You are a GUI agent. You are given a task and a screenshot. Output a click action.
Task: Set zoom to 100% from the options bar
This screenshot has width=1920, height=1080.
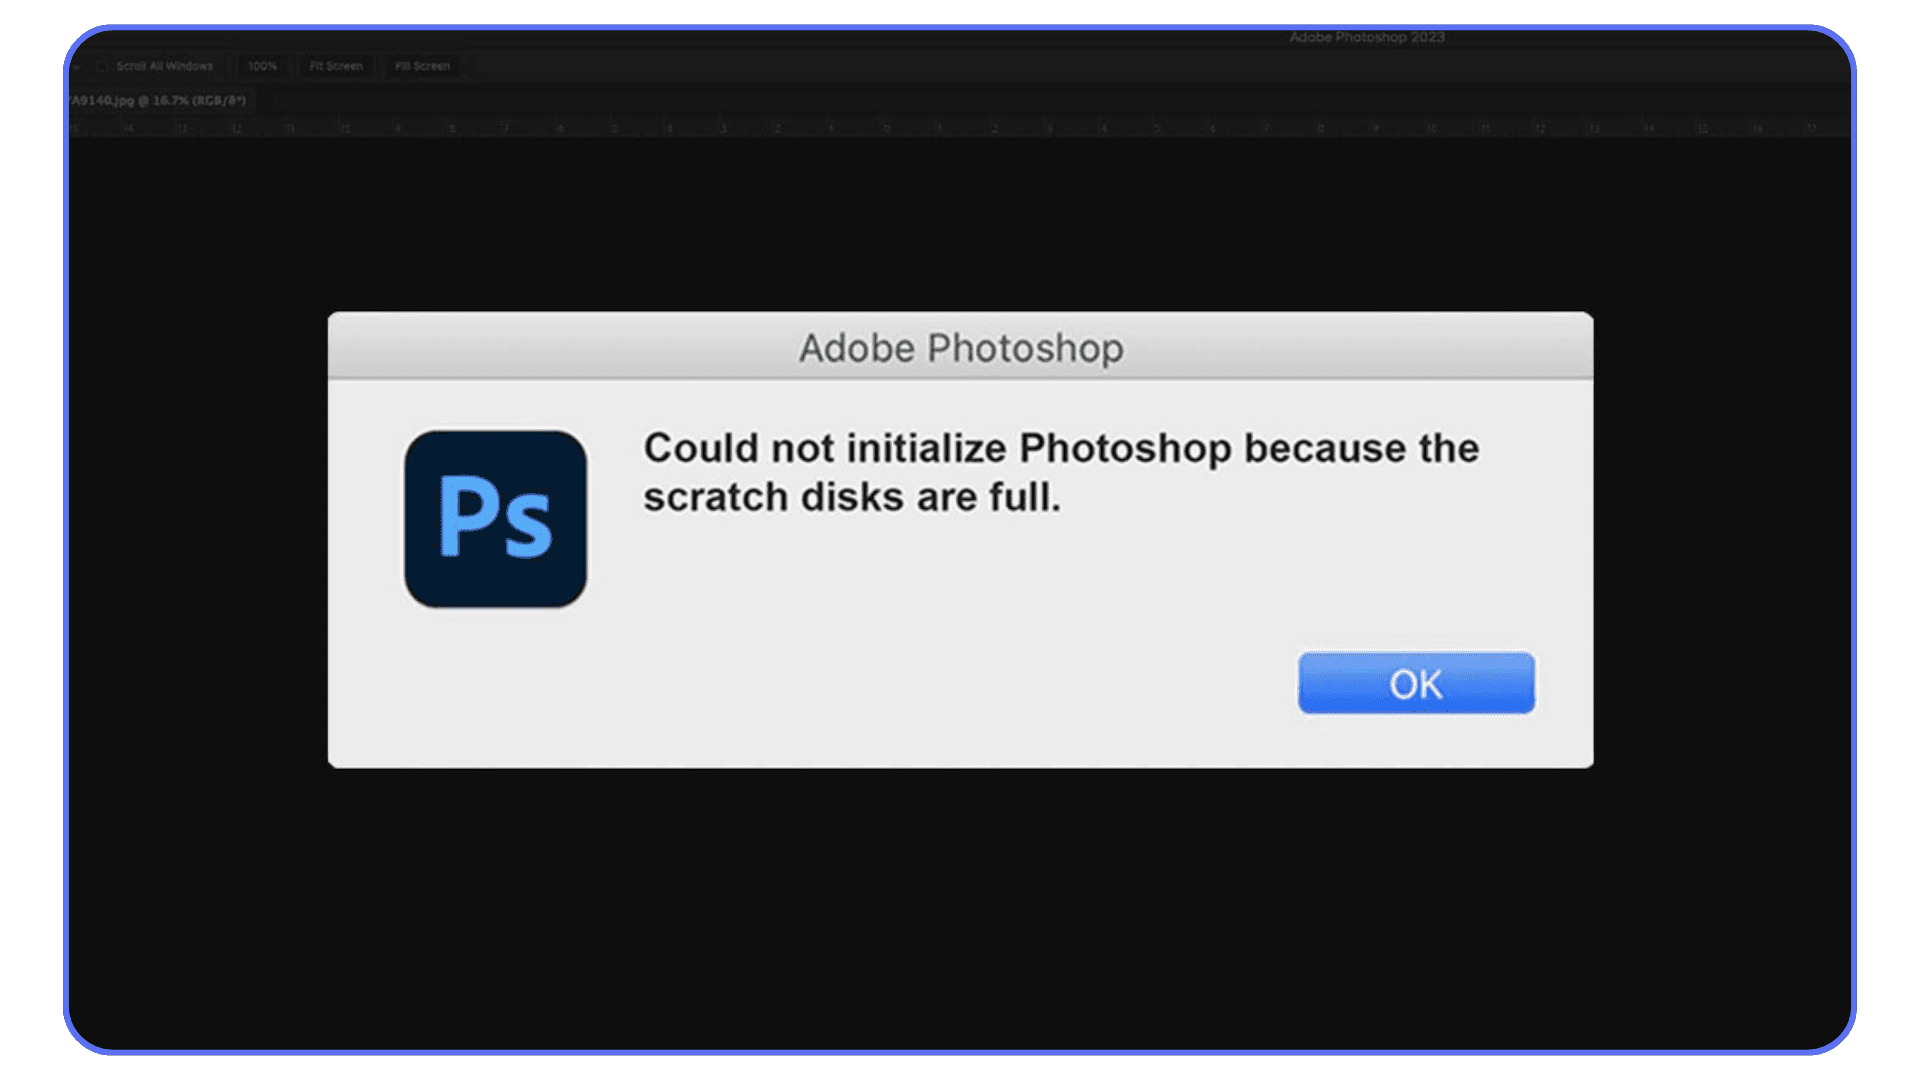pos(263,66)
